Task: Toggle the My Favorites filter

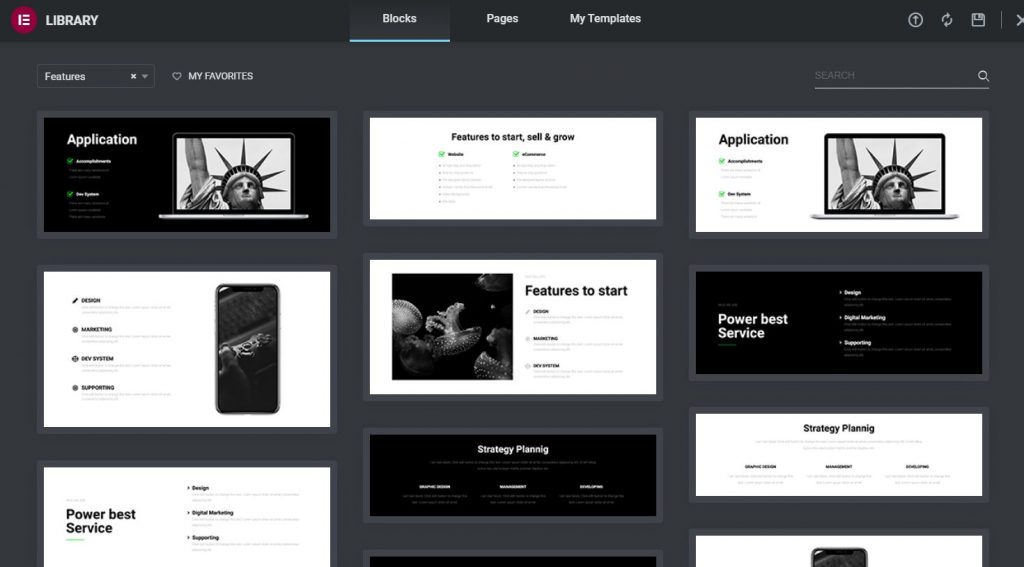Action: [x=220, y=76]
